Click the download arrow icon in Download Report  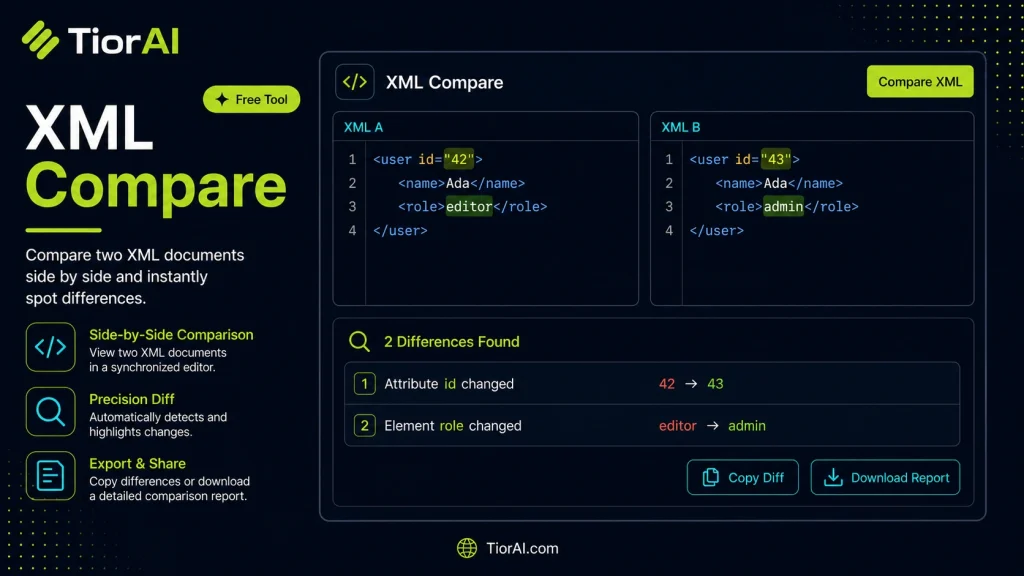(x=833, y=477)
